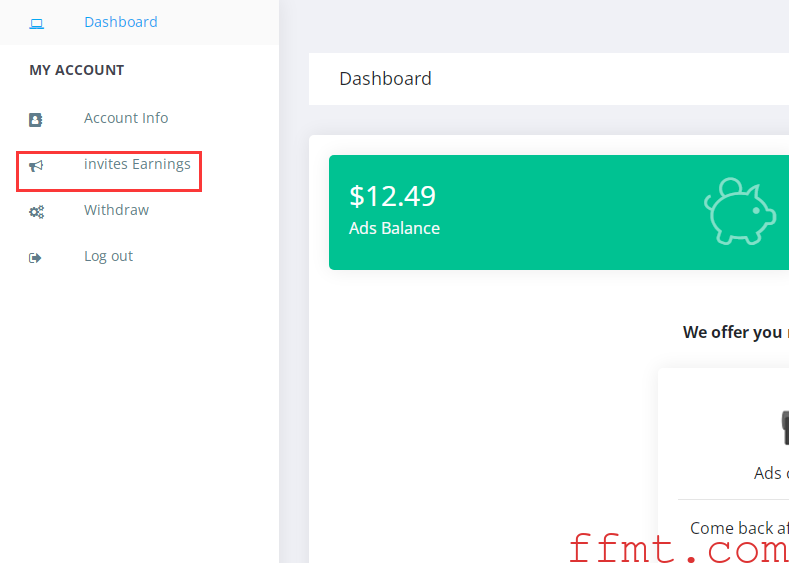Click the laptop icon beside Dashboard
Image resolution: width=789 pixels, height=563 pixels.
pyautogui.click(x=36, y=24)
